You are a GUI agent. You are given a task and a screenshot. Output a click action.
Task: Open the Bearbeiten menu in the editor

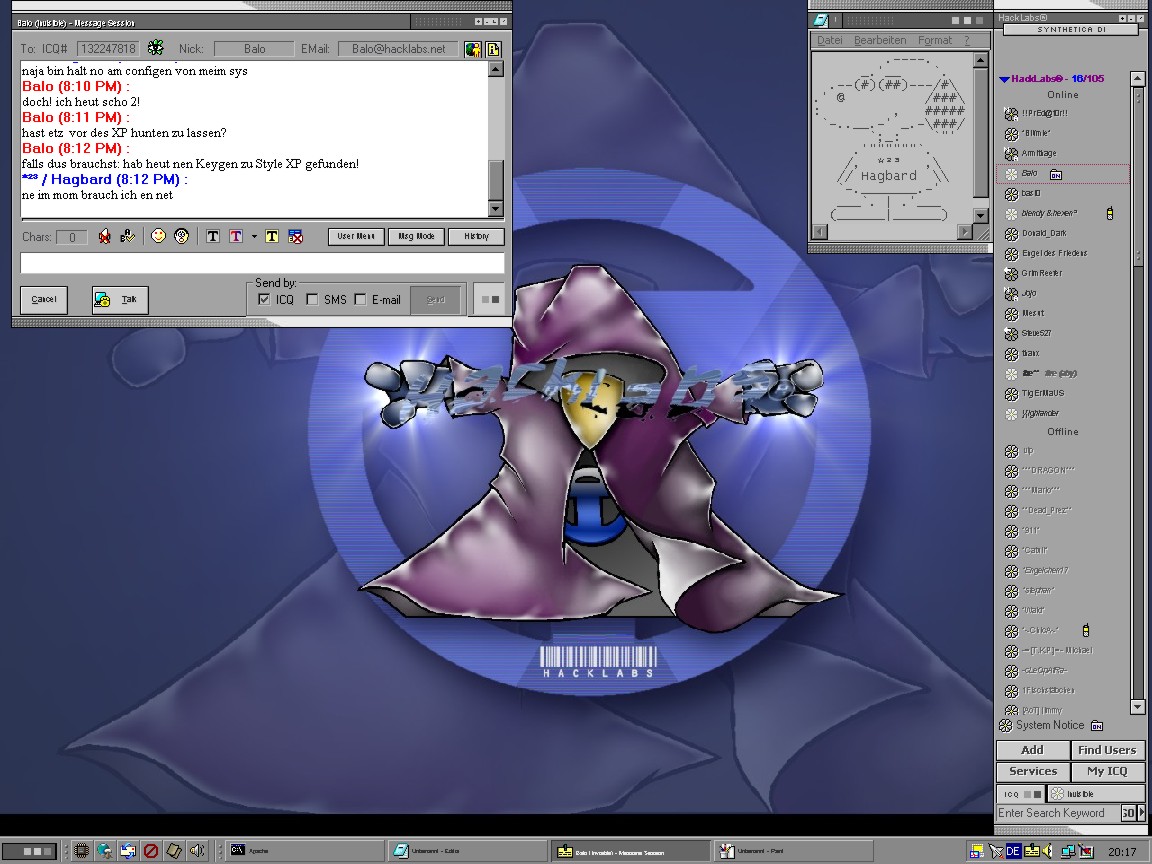click(x=880, y=41)
